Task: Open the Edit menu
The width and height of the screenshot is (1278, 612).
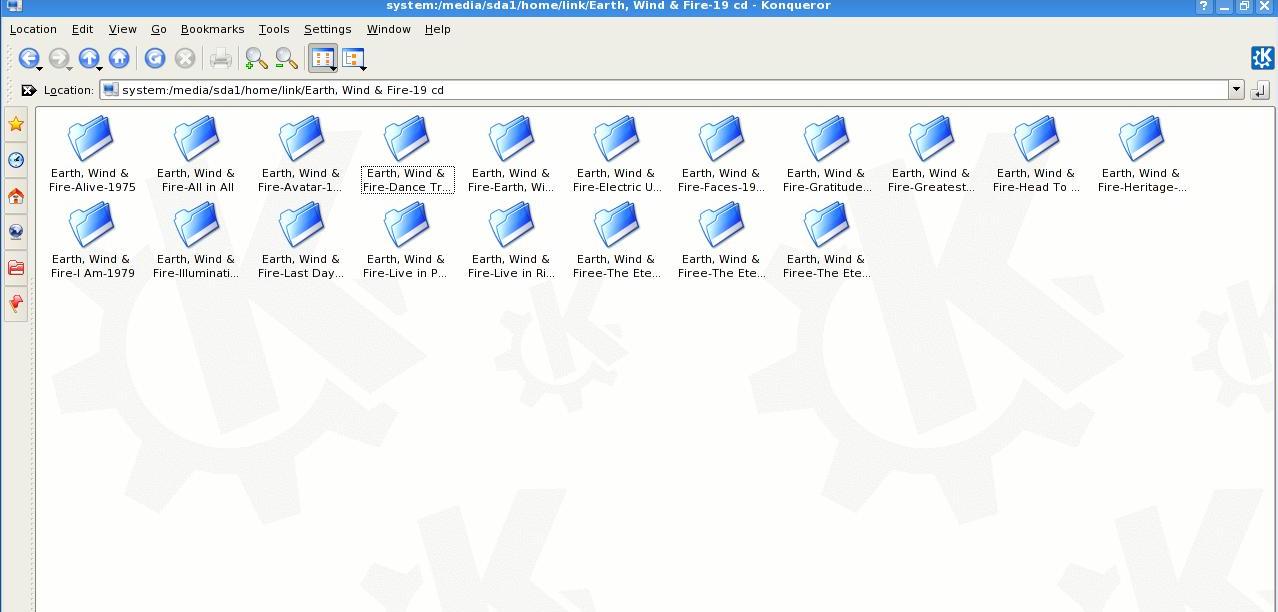Action: (83, 29)
